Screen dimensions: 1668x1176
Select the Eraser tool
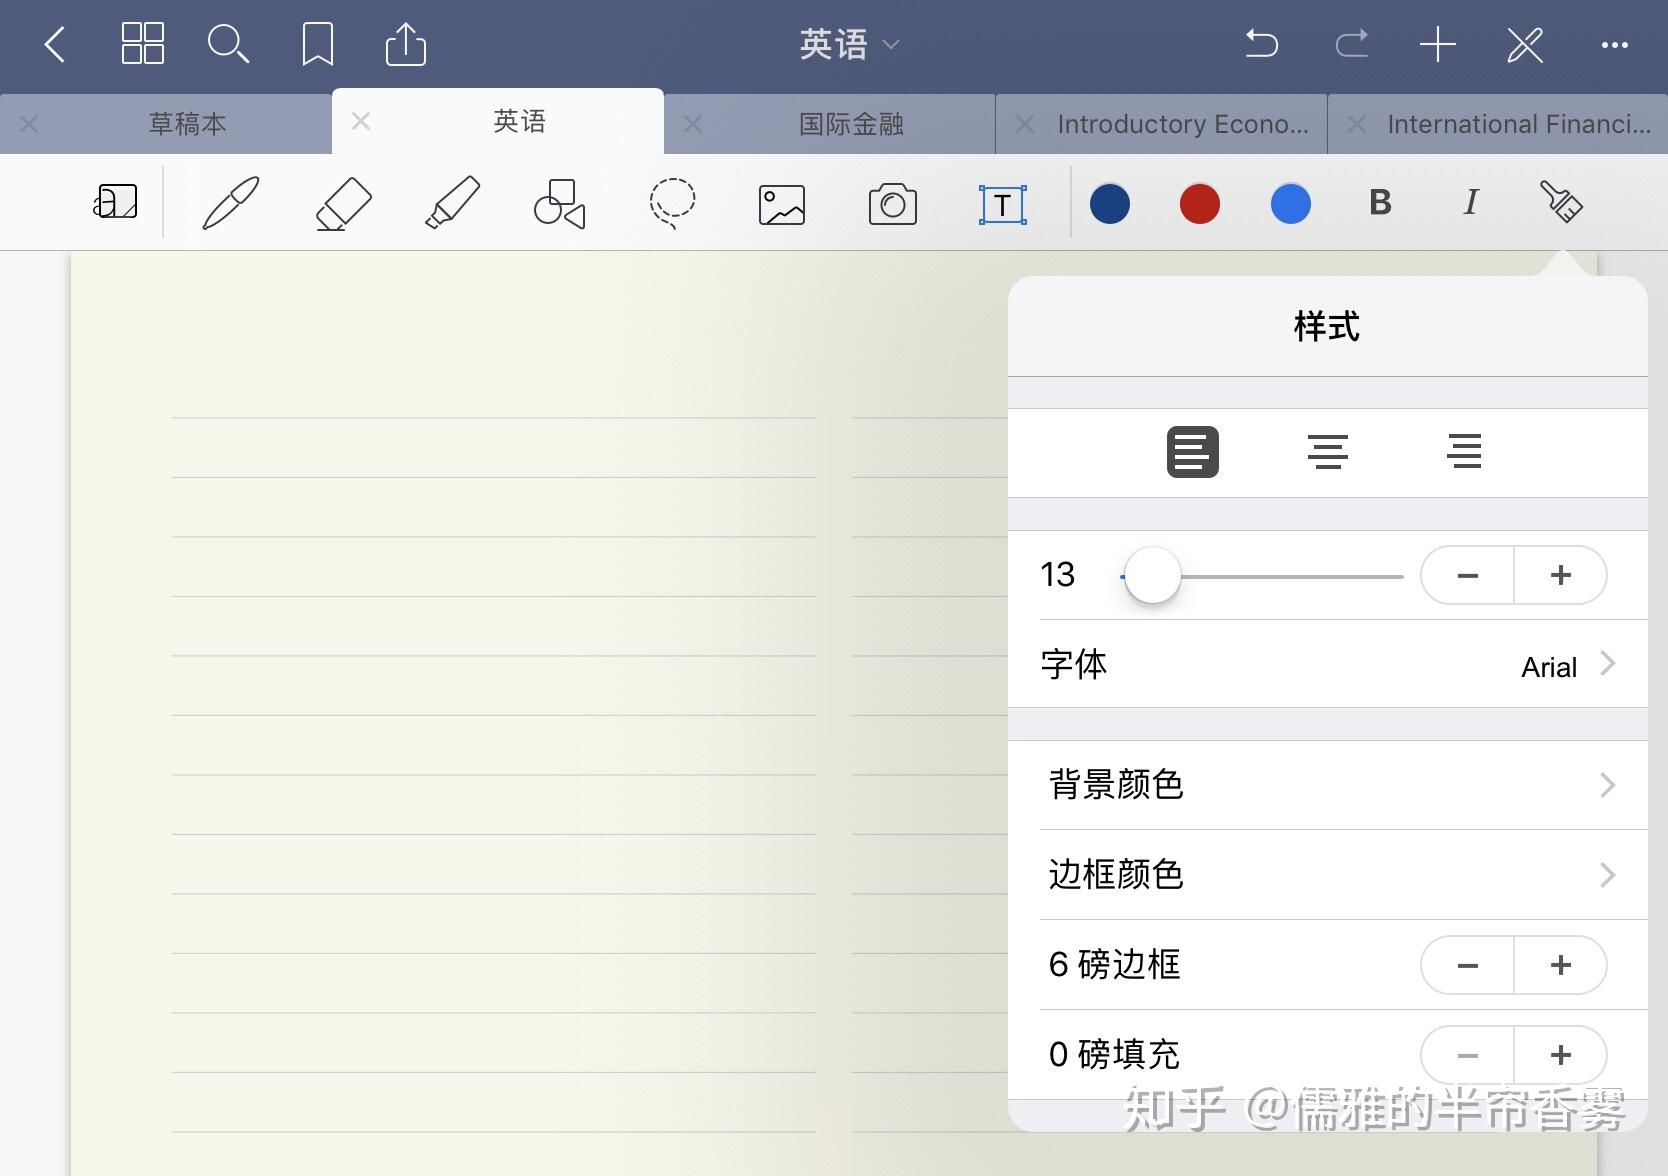(x=342, y=203)
